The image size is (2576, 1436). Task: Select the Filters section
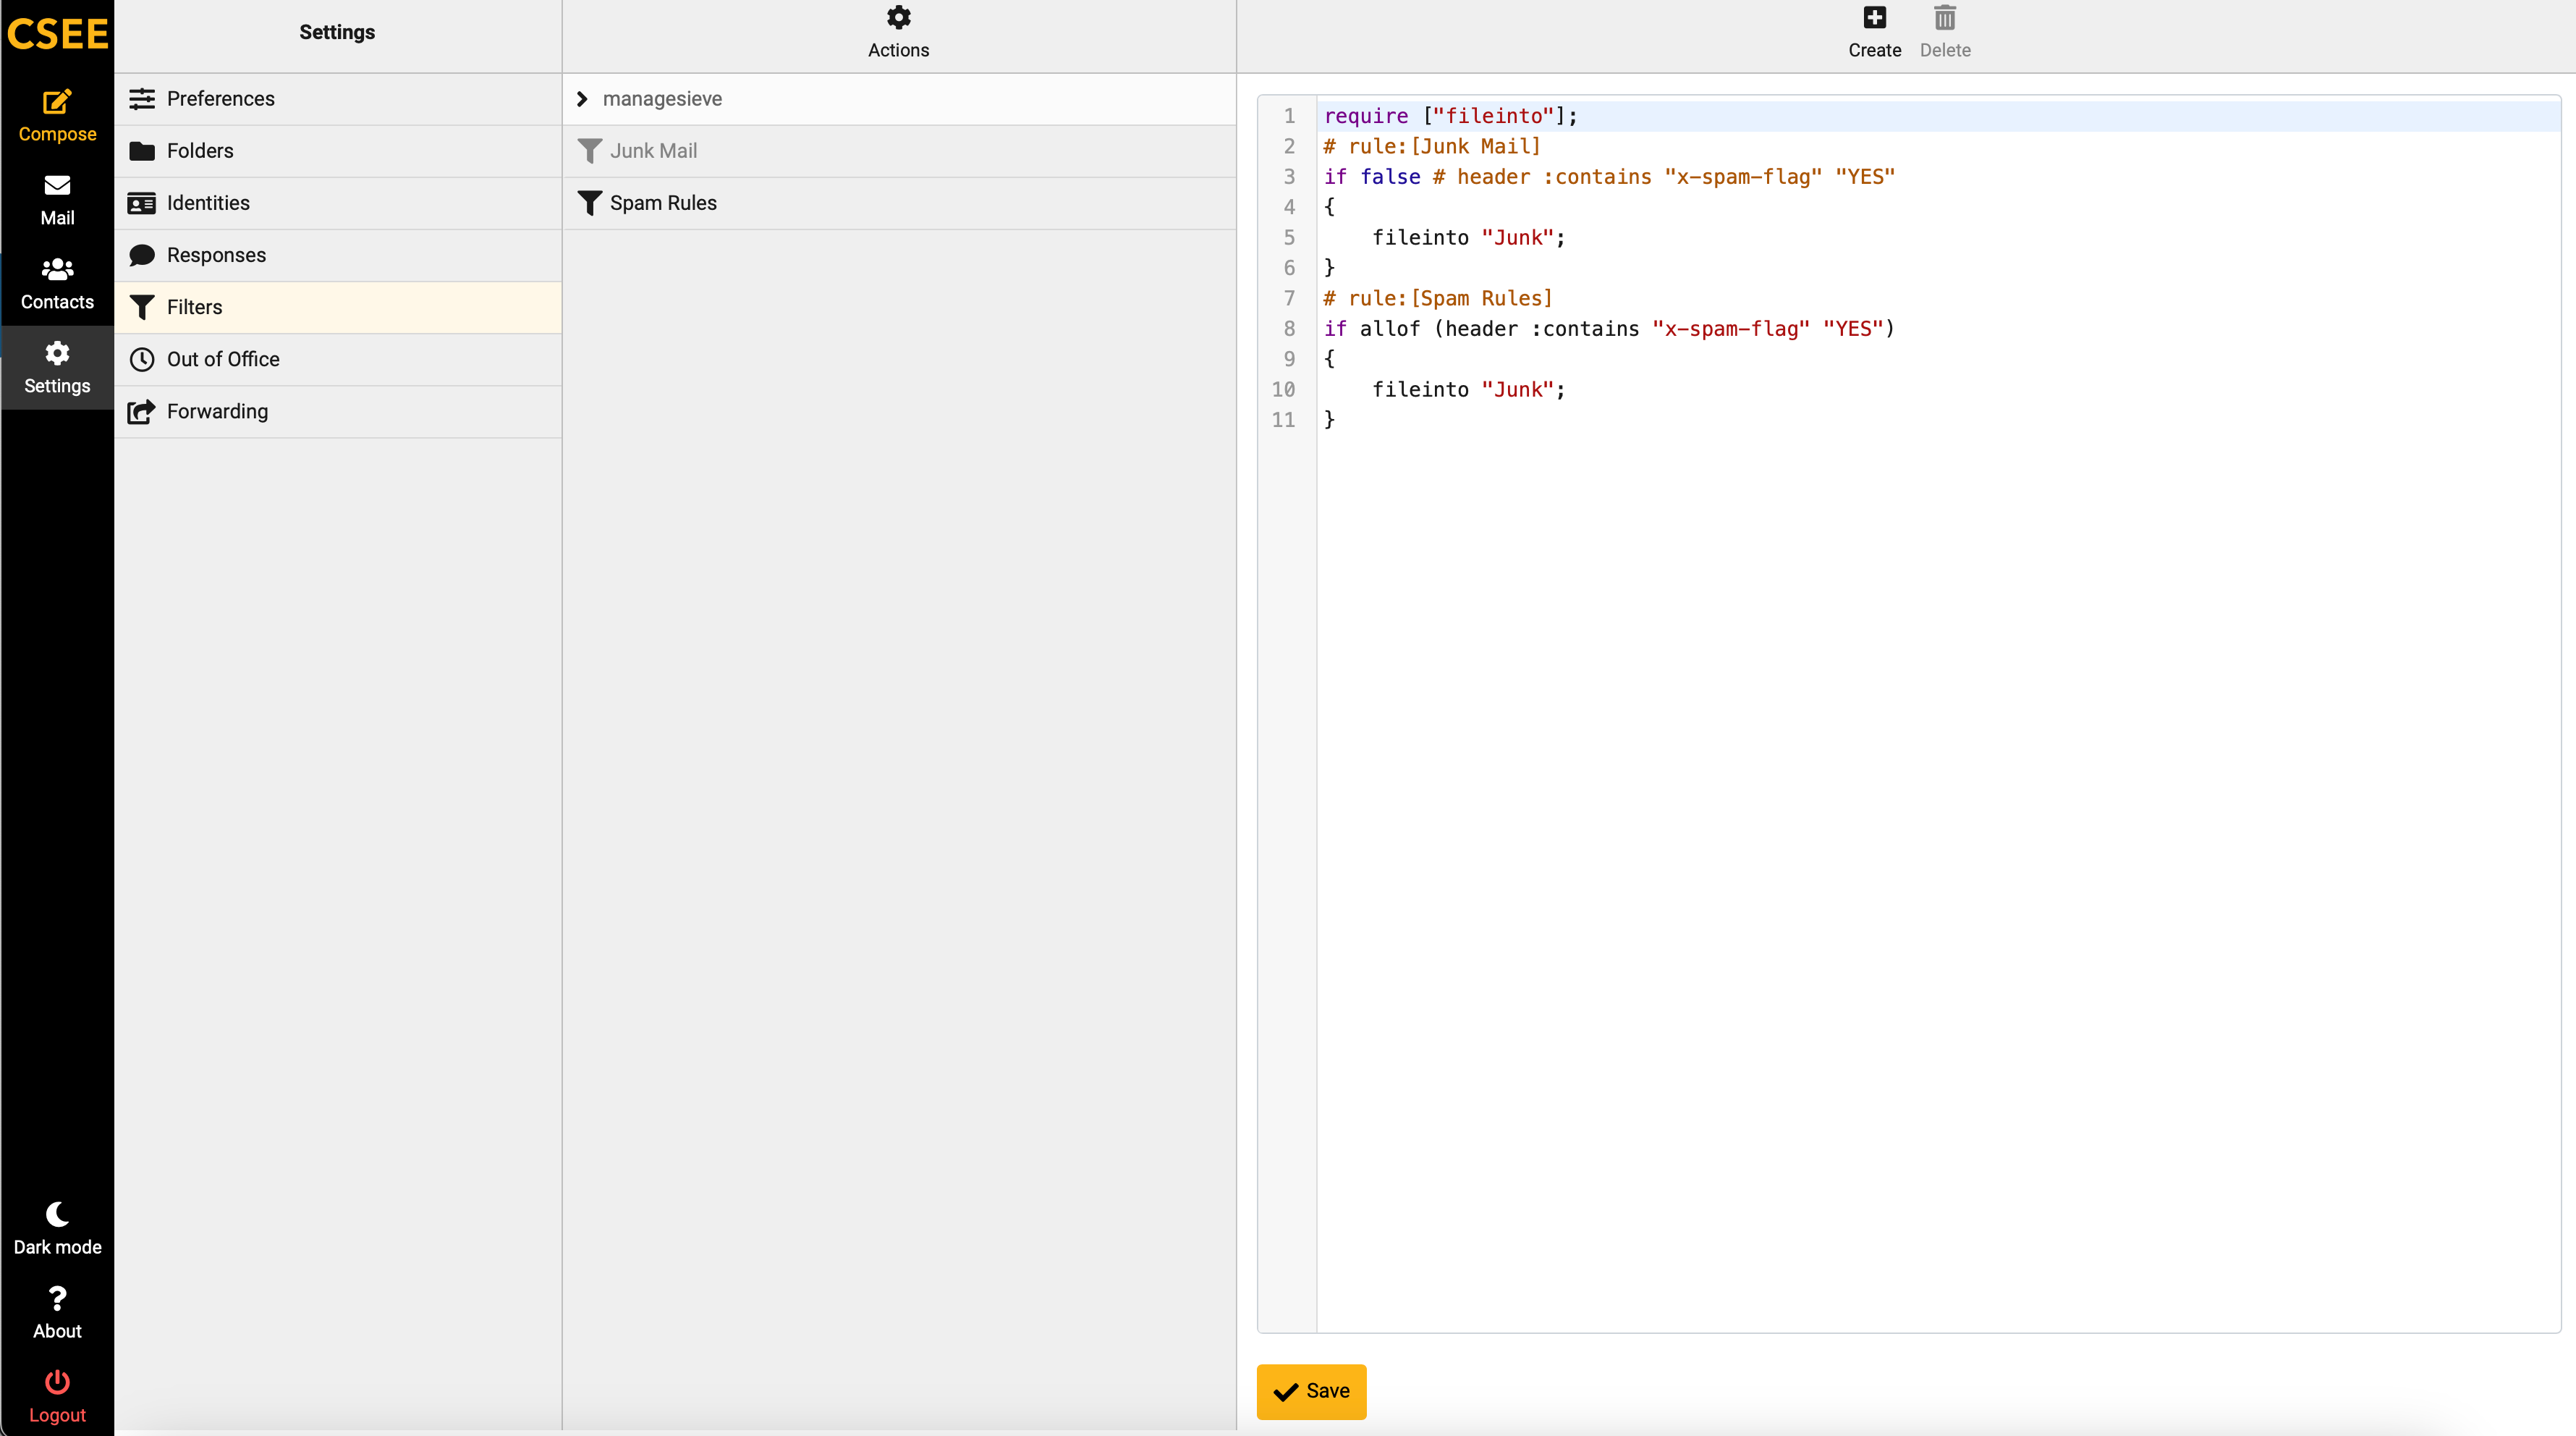click(338, 306)
